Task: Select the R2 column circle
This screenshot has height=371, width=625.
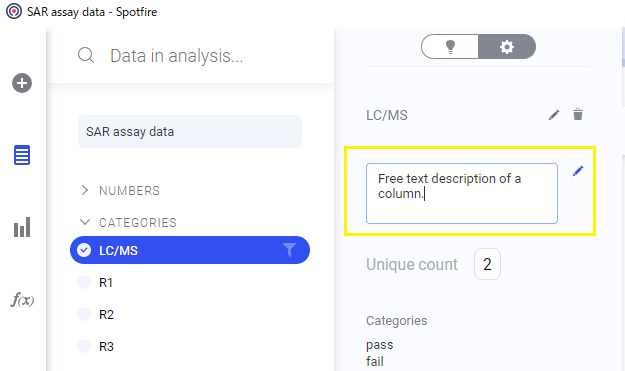Action: [x=84, y=314]
